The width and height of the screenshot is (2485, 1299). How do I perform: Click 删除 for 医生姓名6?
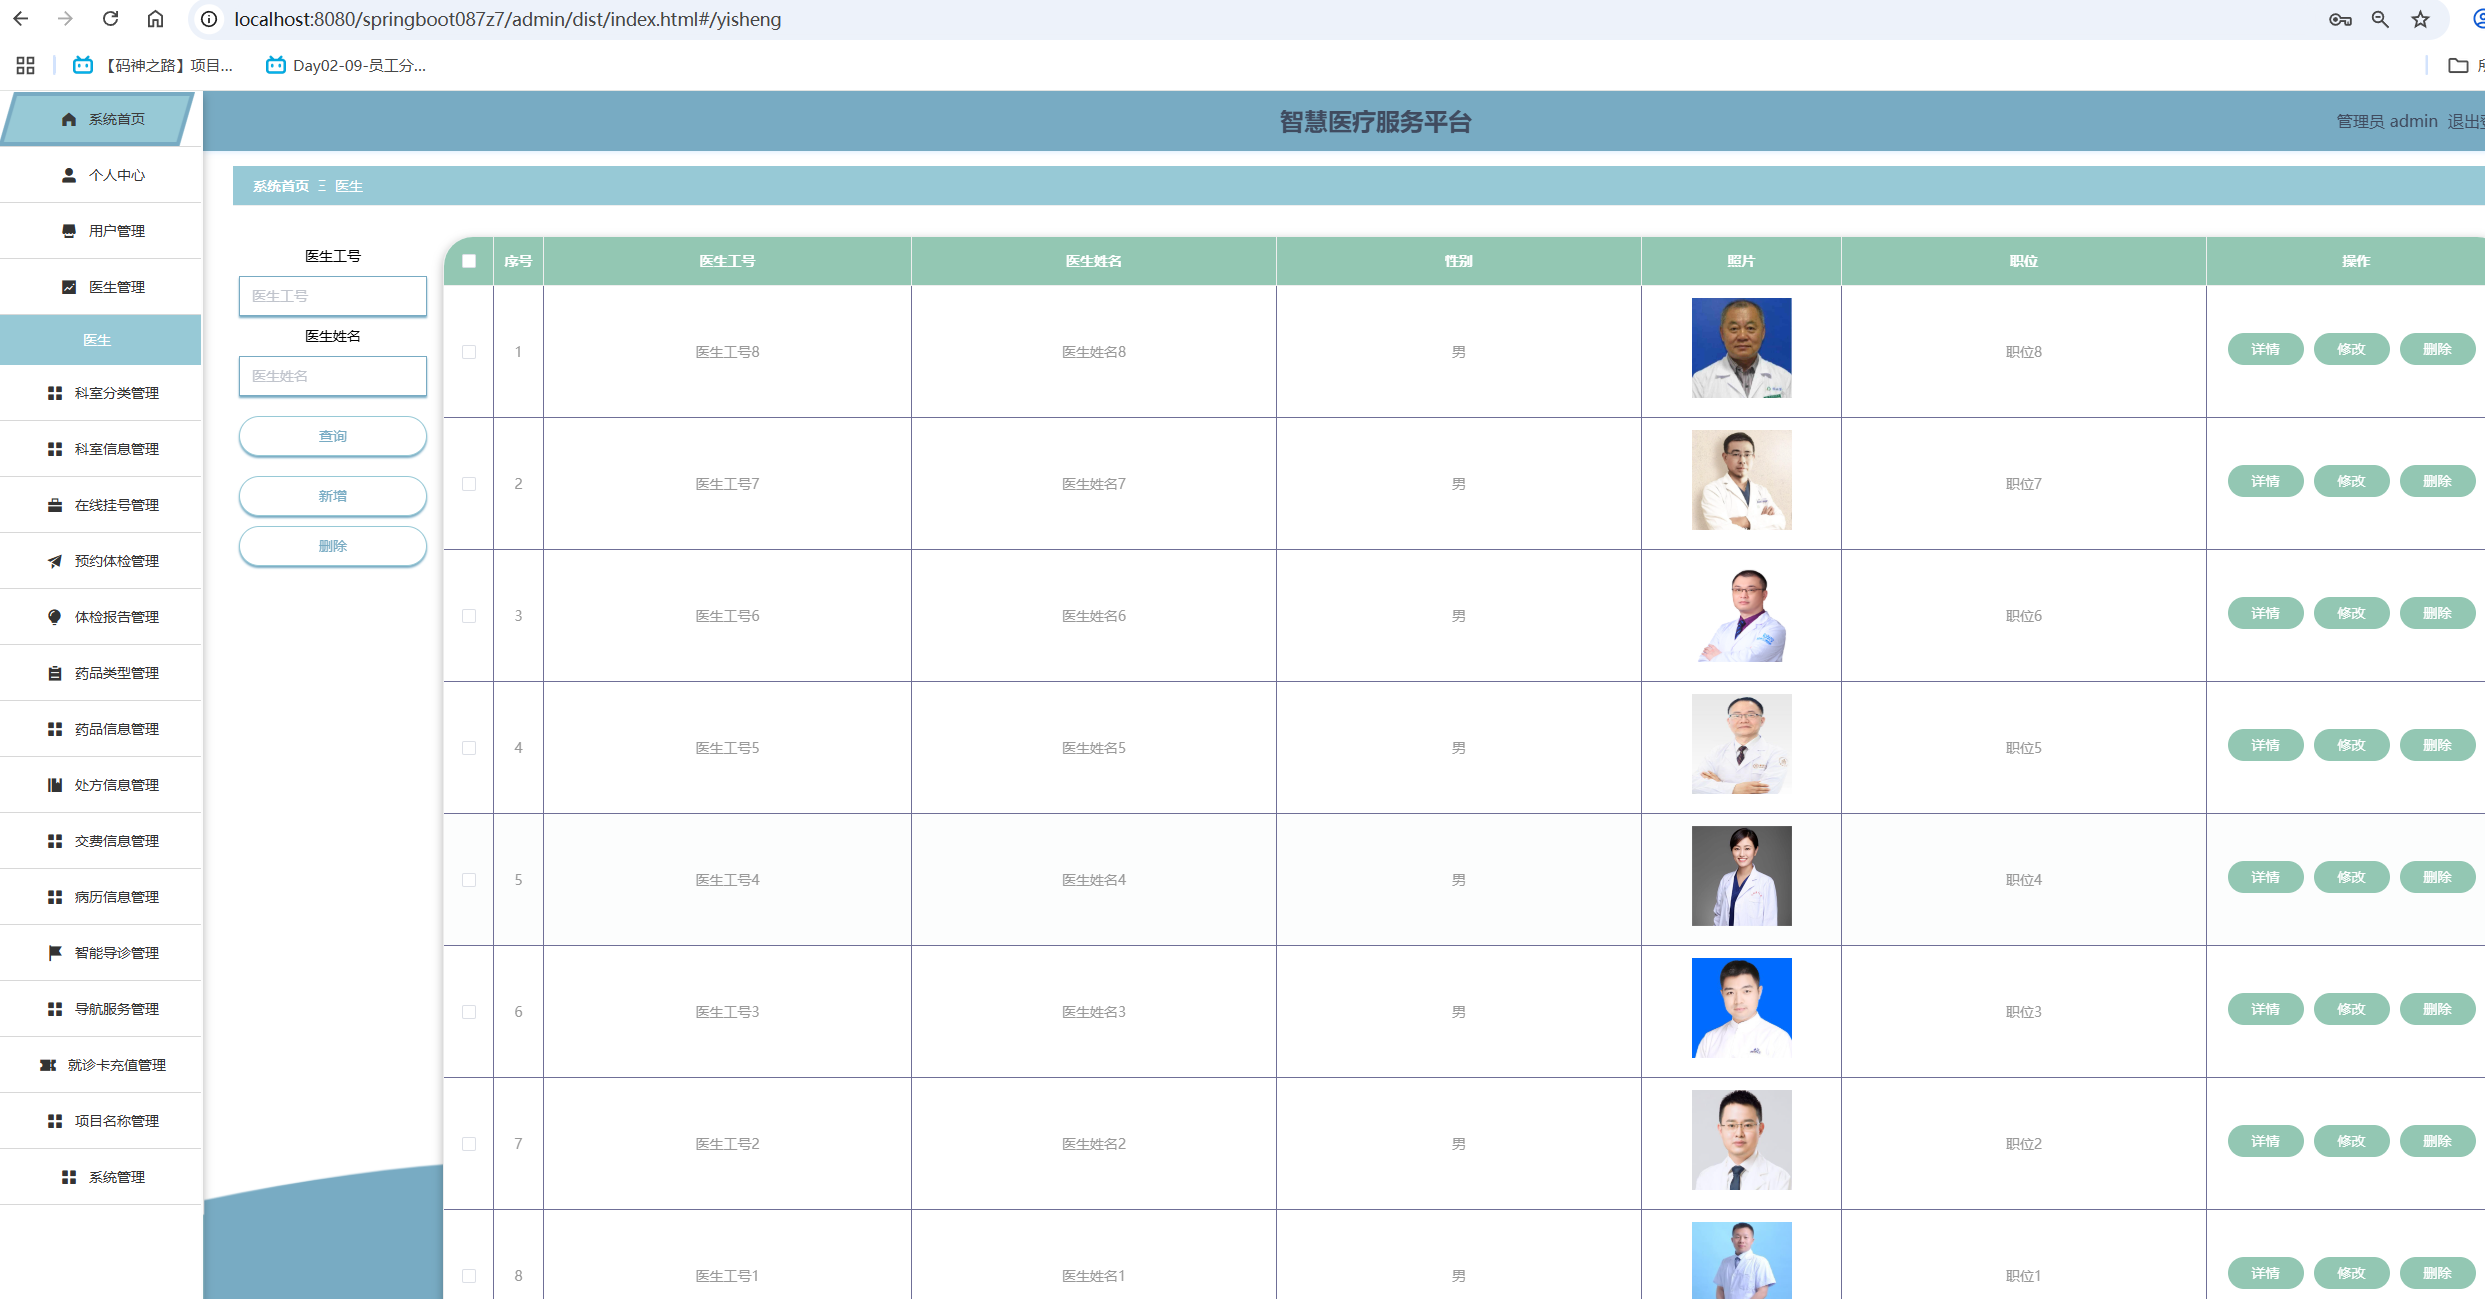(x=2438, y=613)
